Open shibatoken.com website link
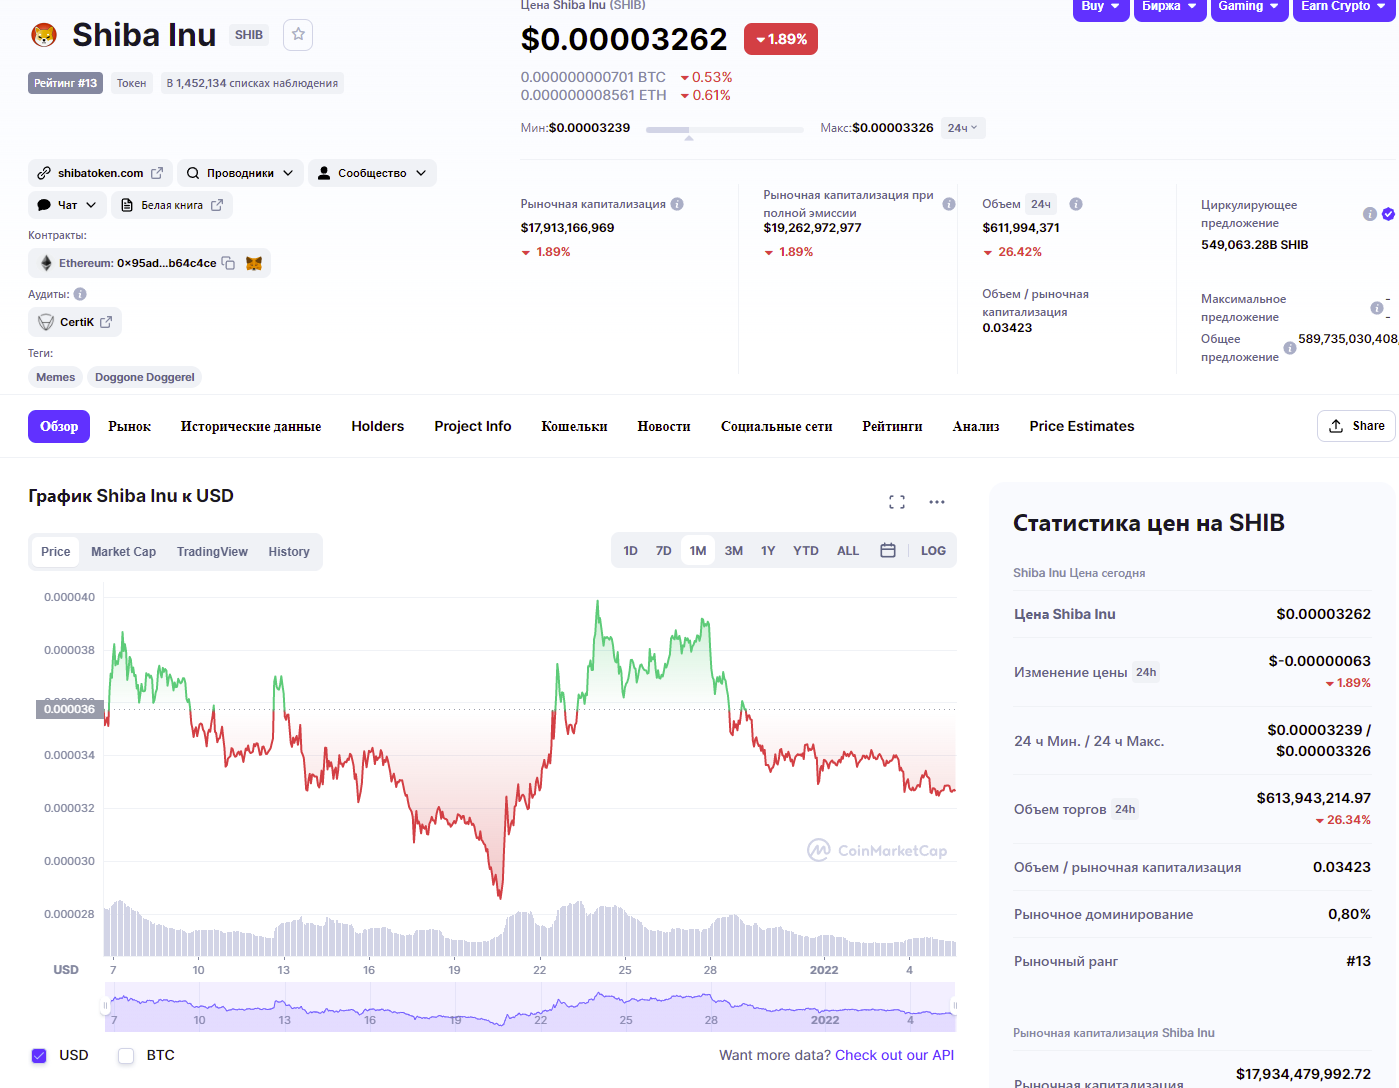Screen dimensions: 1399x1088 tap(100, 173)
